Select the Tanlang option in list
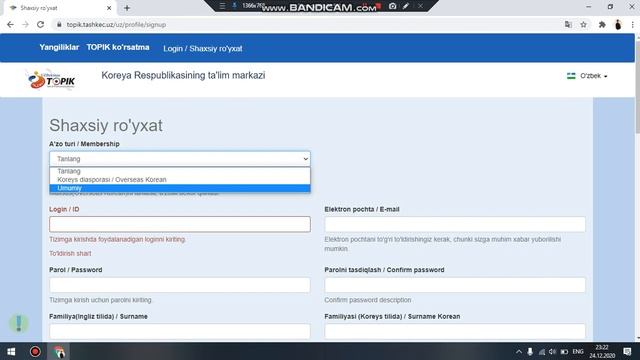The height and width of the screenshot is (360, 640). [x=180, y=171]
